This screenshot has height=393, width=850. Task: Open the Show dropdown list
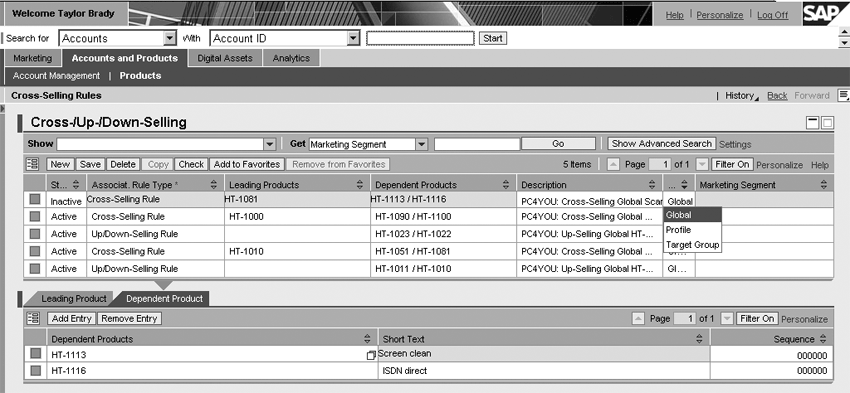click(x=269, y=144)
